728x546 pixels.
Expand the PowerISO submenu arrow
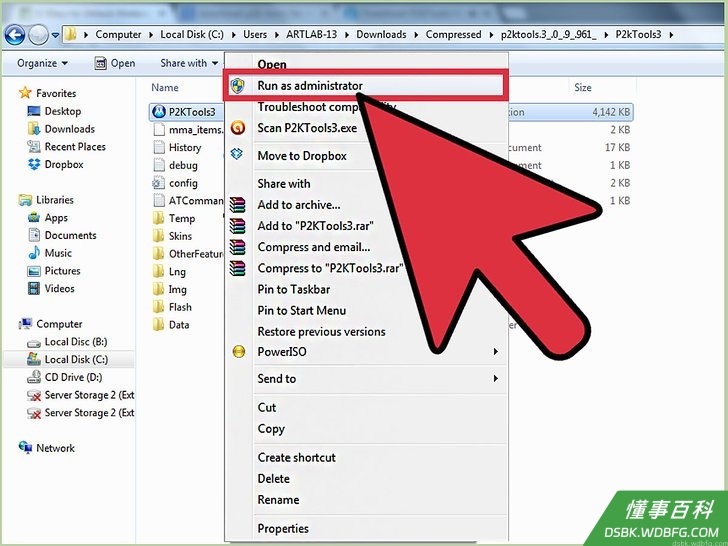point(496,352)
